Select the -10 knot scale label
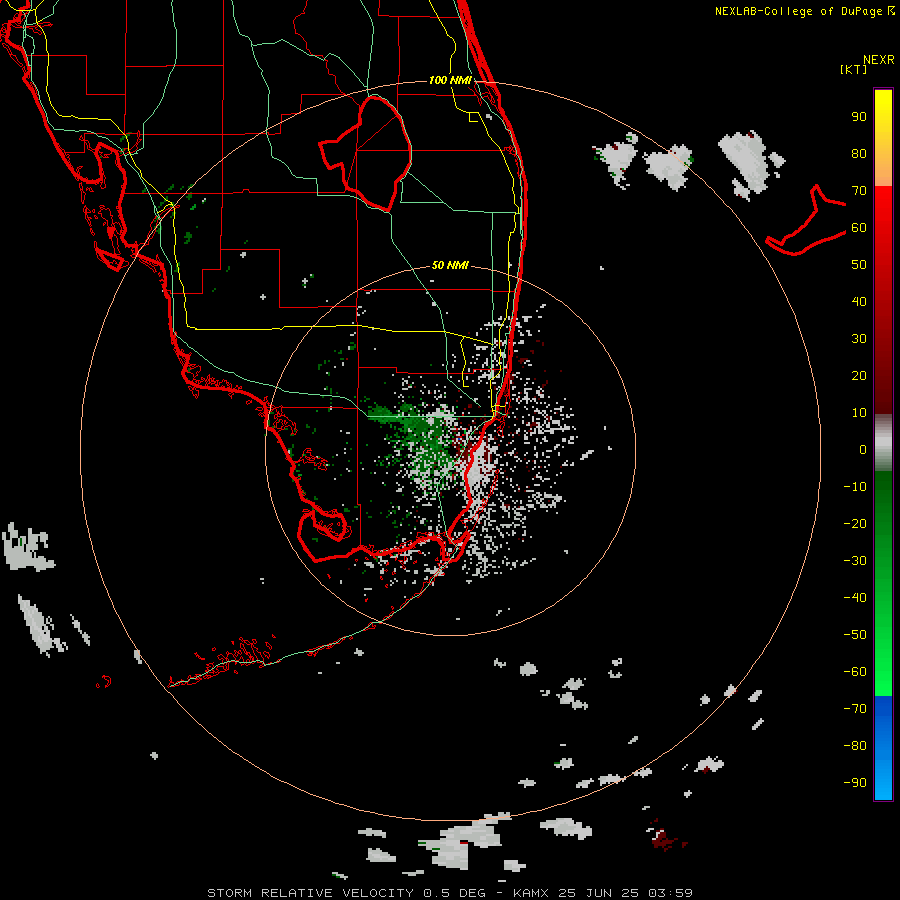Image resolution: width=900 pixels, height=900 pixels. (855, 487)
